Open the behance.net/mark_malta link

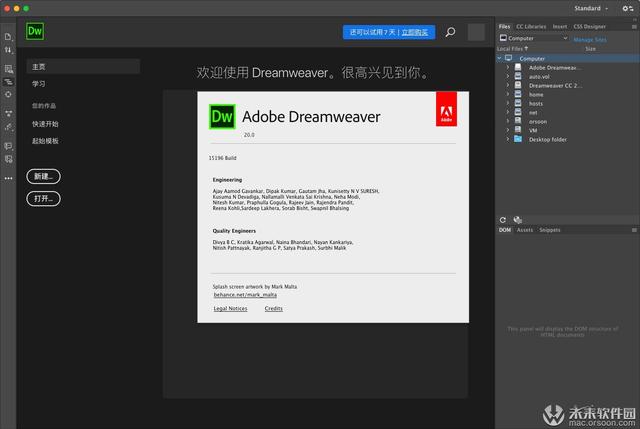[x=245, y=295]
